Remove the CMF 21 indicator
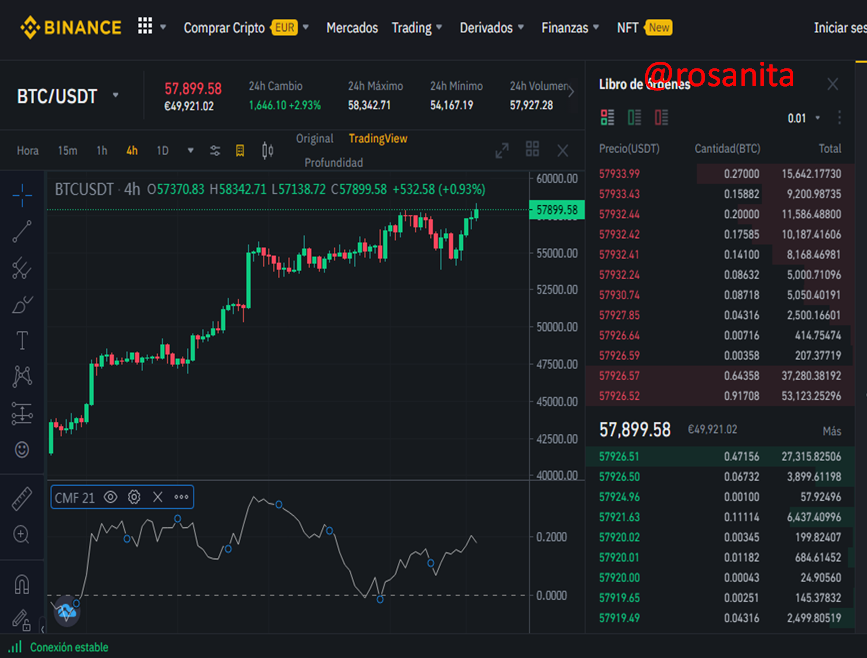 pyautogui.click(x=158, y=497)
